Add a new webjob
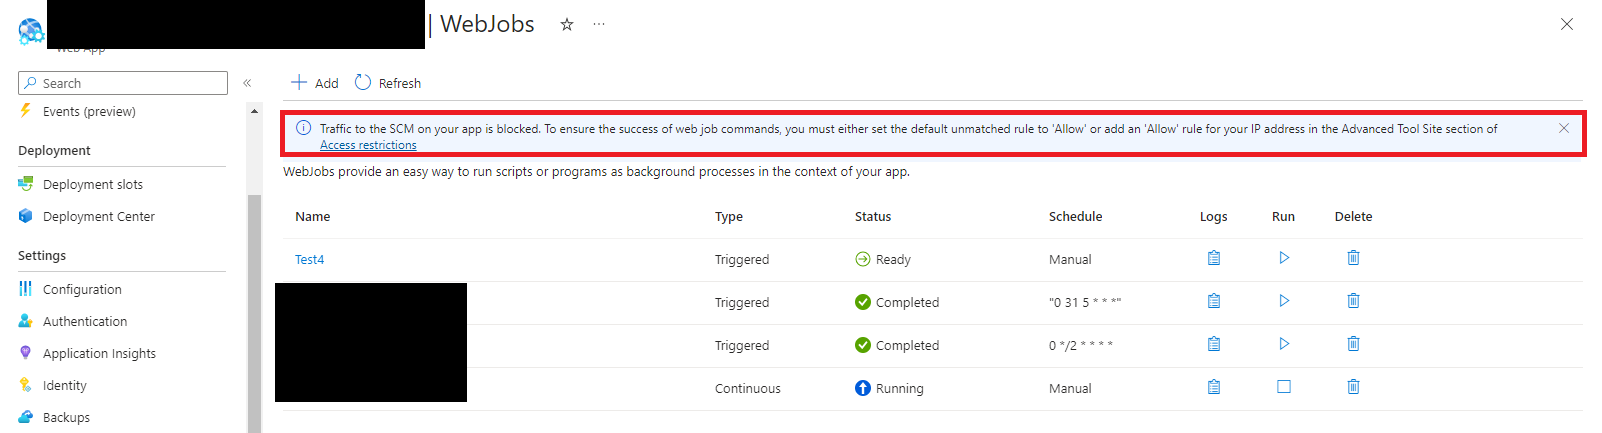This screenshot has height=433, width=1602. (315, 83)
